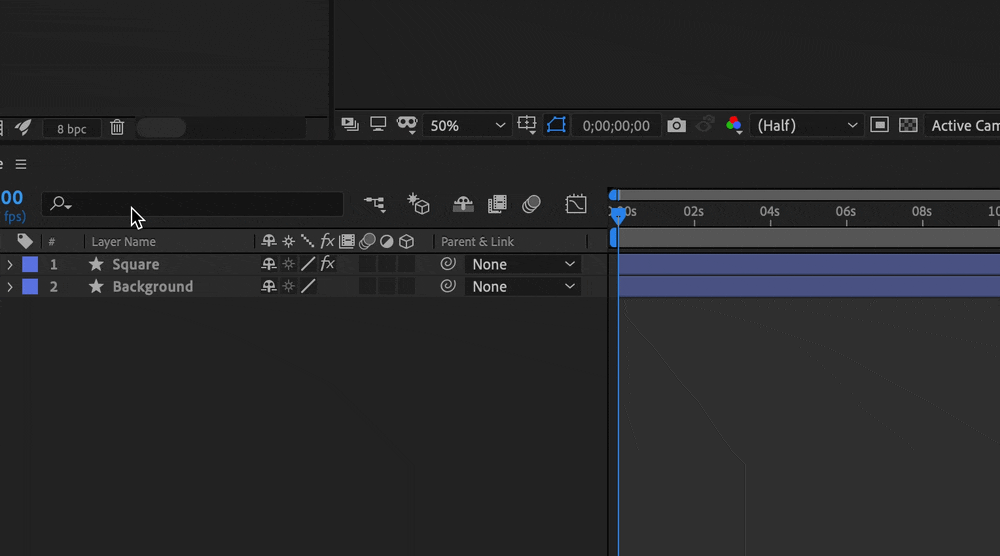Toggle Hide Shy Layers switch
The image size is (1000, 556).
click(x=463, y=204)
